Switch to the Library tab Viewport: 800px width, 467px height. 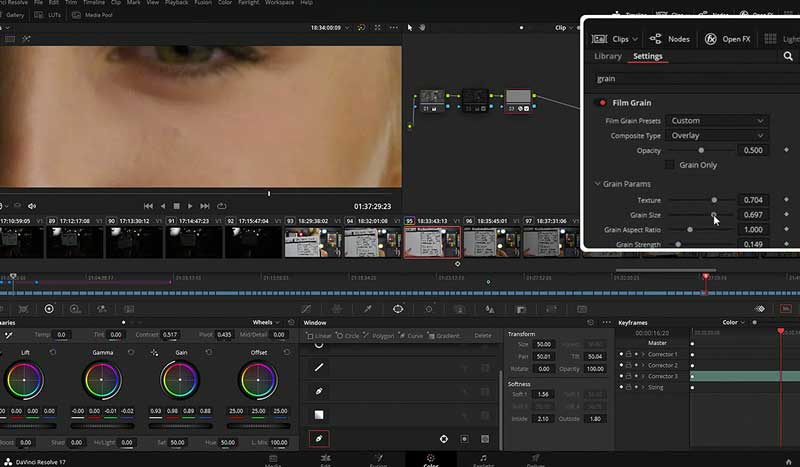(x=608, y=56)
